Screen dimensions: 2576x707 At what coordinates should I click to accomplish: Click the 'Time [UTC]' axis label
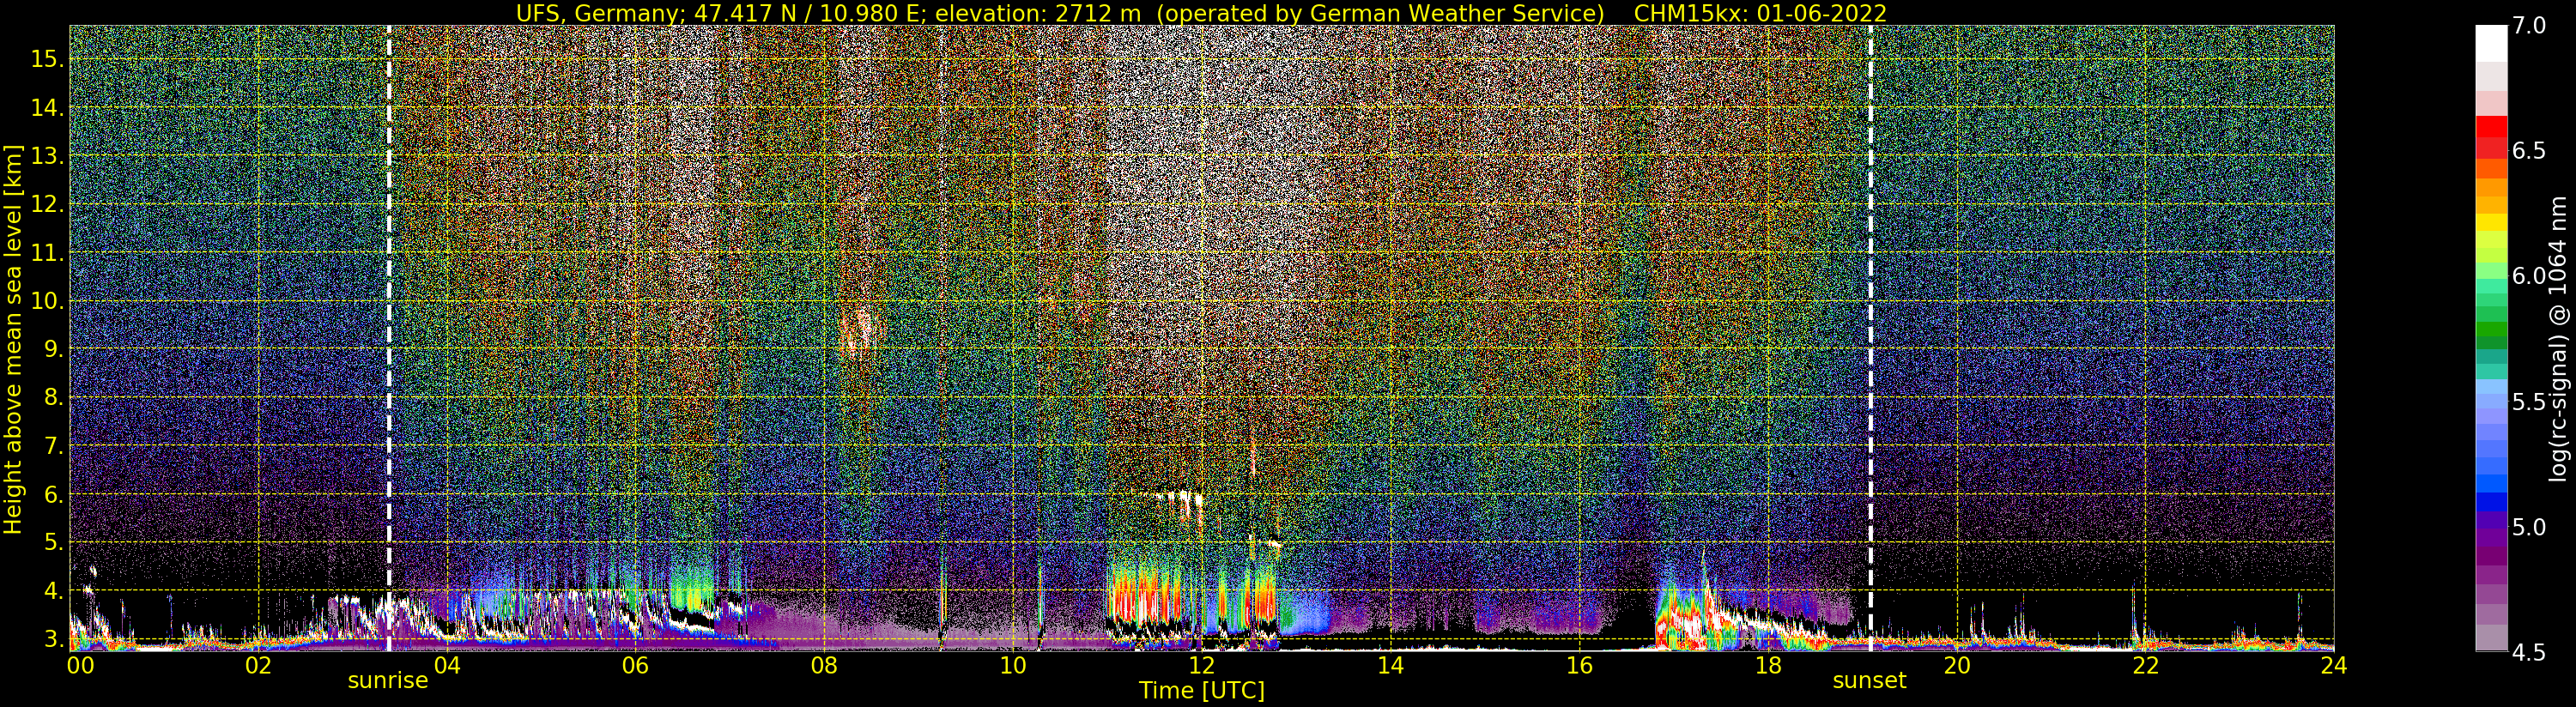pyautogui.click(x=1202, y=691)
